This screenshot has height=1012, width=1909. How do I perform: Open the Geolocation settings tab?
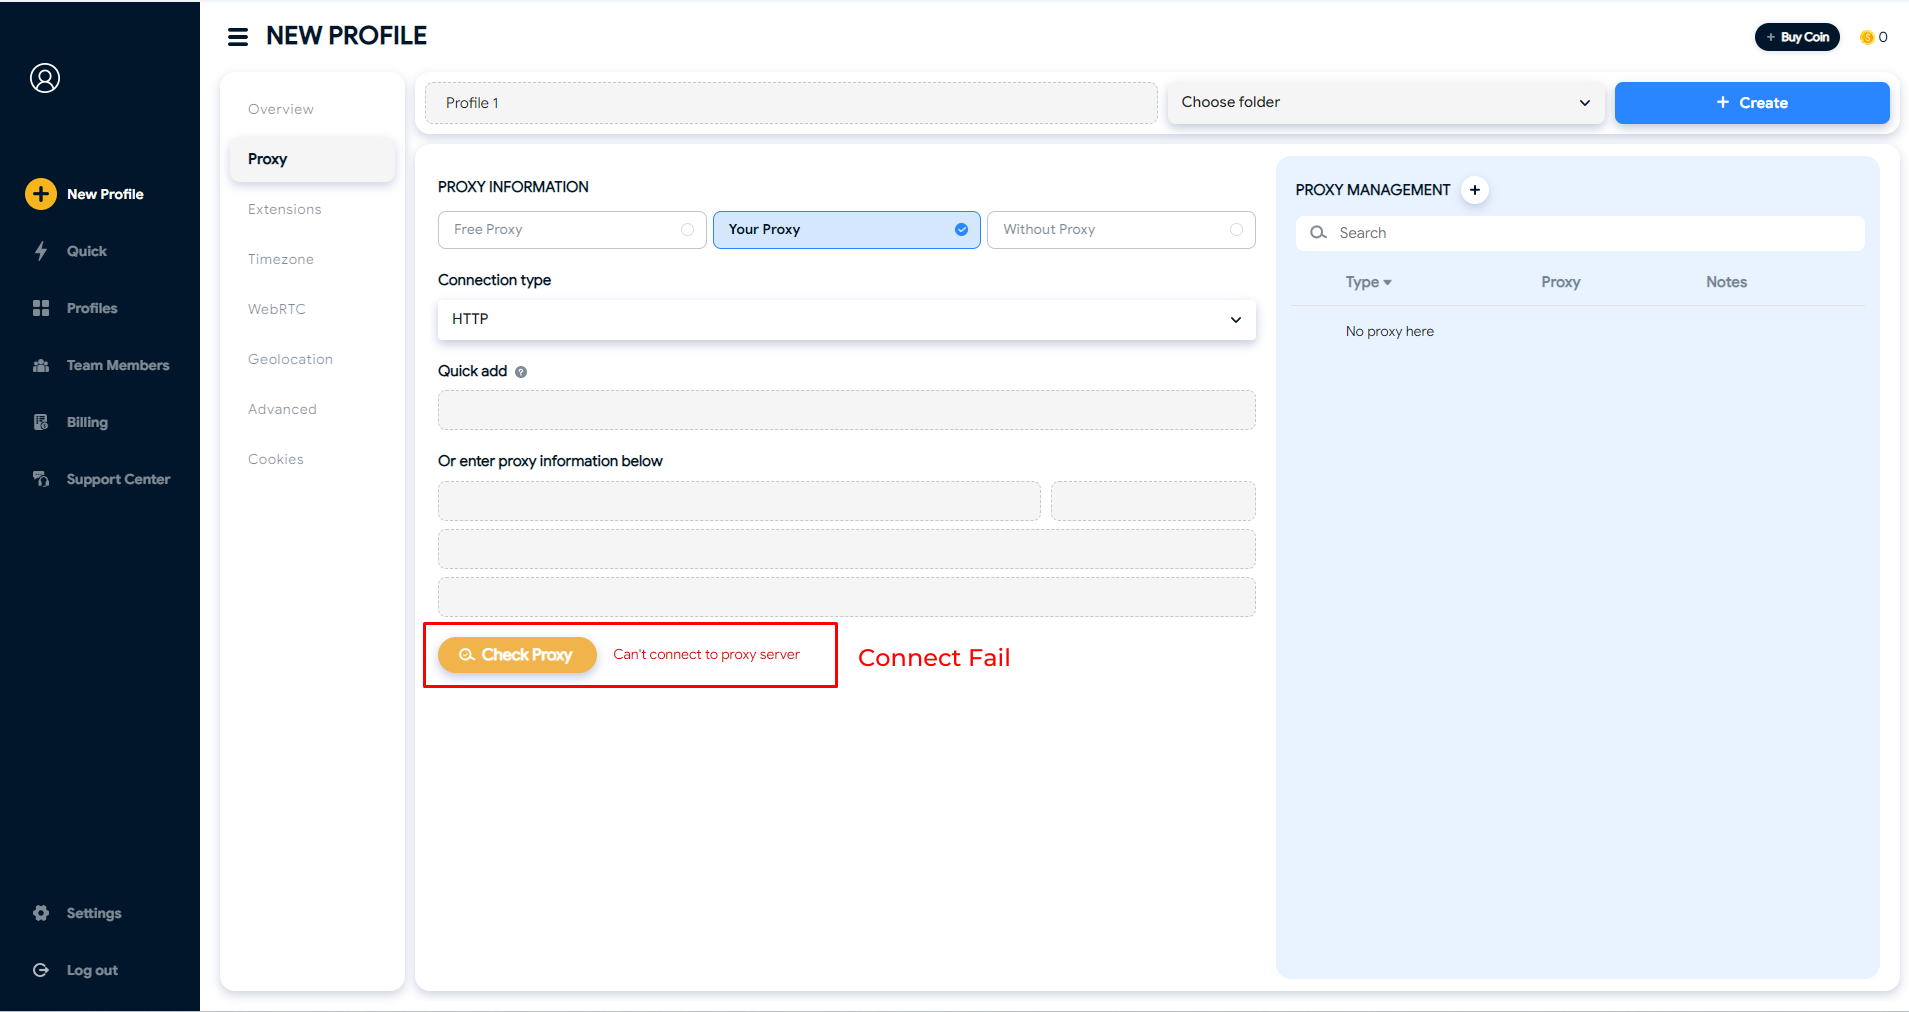[x=290, y=359]
